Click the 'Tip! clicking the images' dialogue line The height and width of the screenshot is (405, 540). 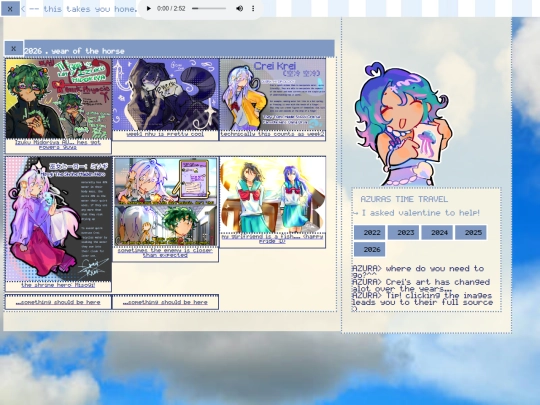[422, 301]
